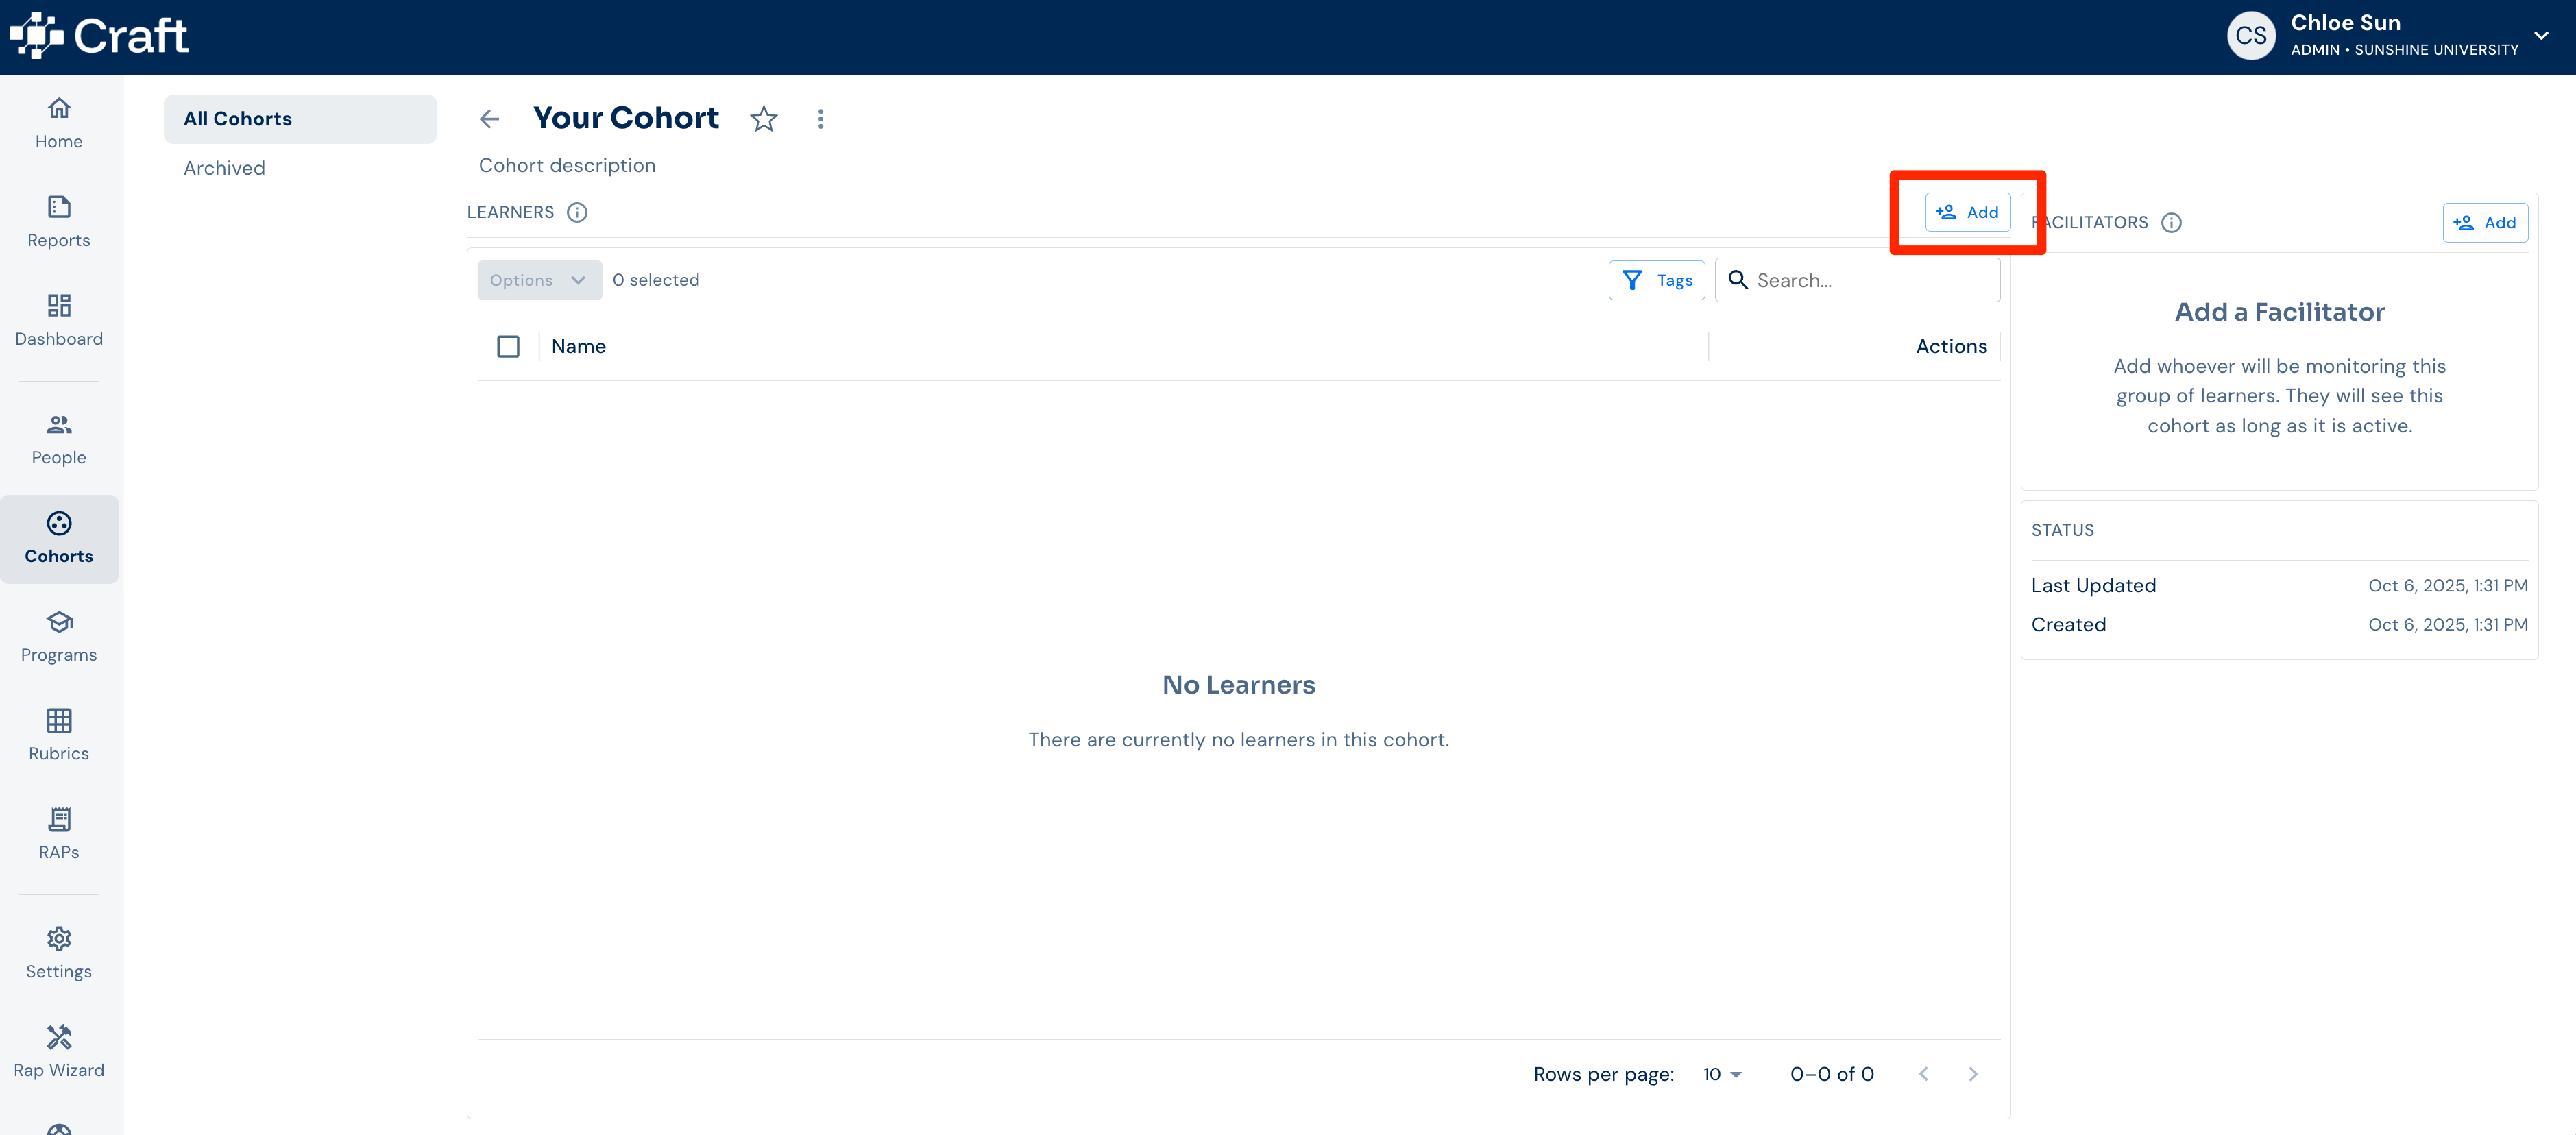The image size is (2576, 1135).
Task: Go to previous page of learners
Action: [1924, 1074]
